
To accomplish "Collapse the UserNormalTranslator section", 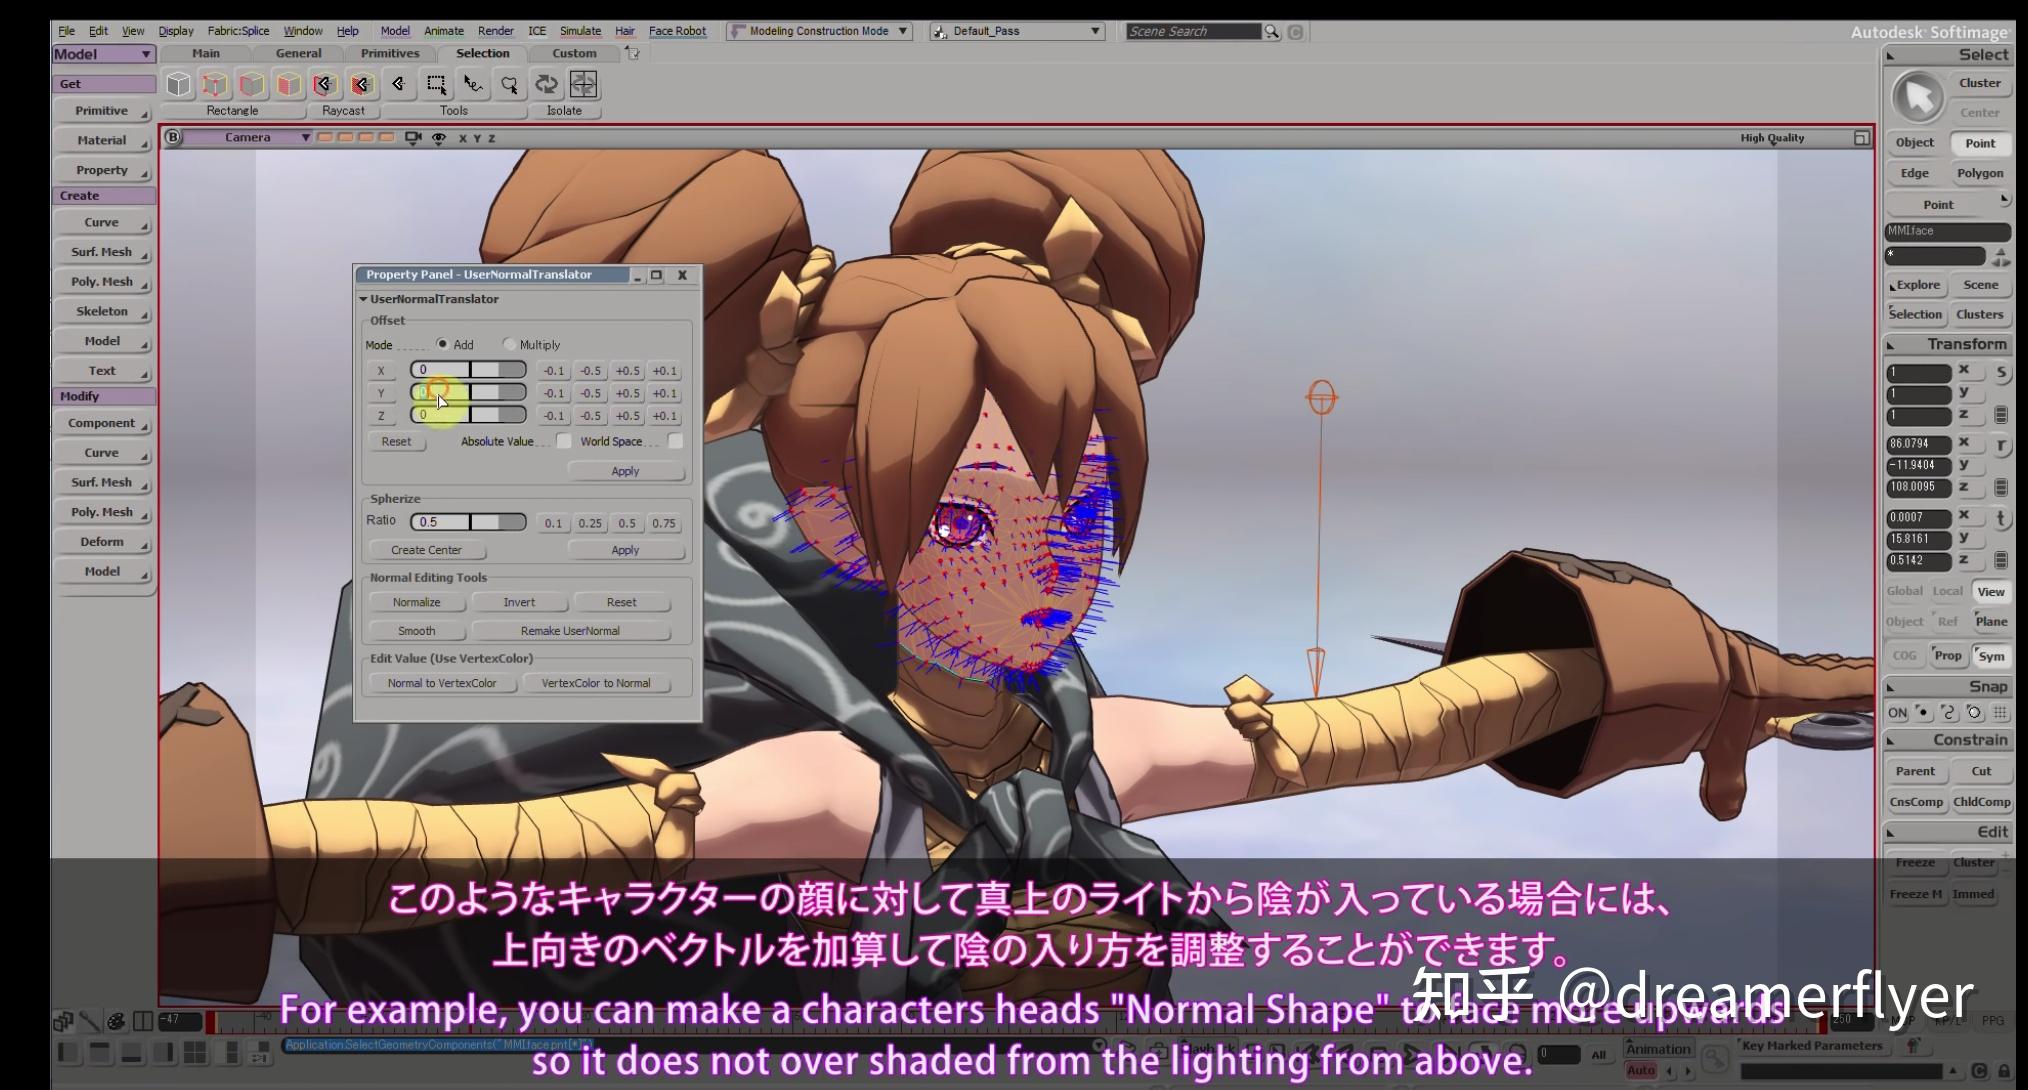I will pos(364,299).
